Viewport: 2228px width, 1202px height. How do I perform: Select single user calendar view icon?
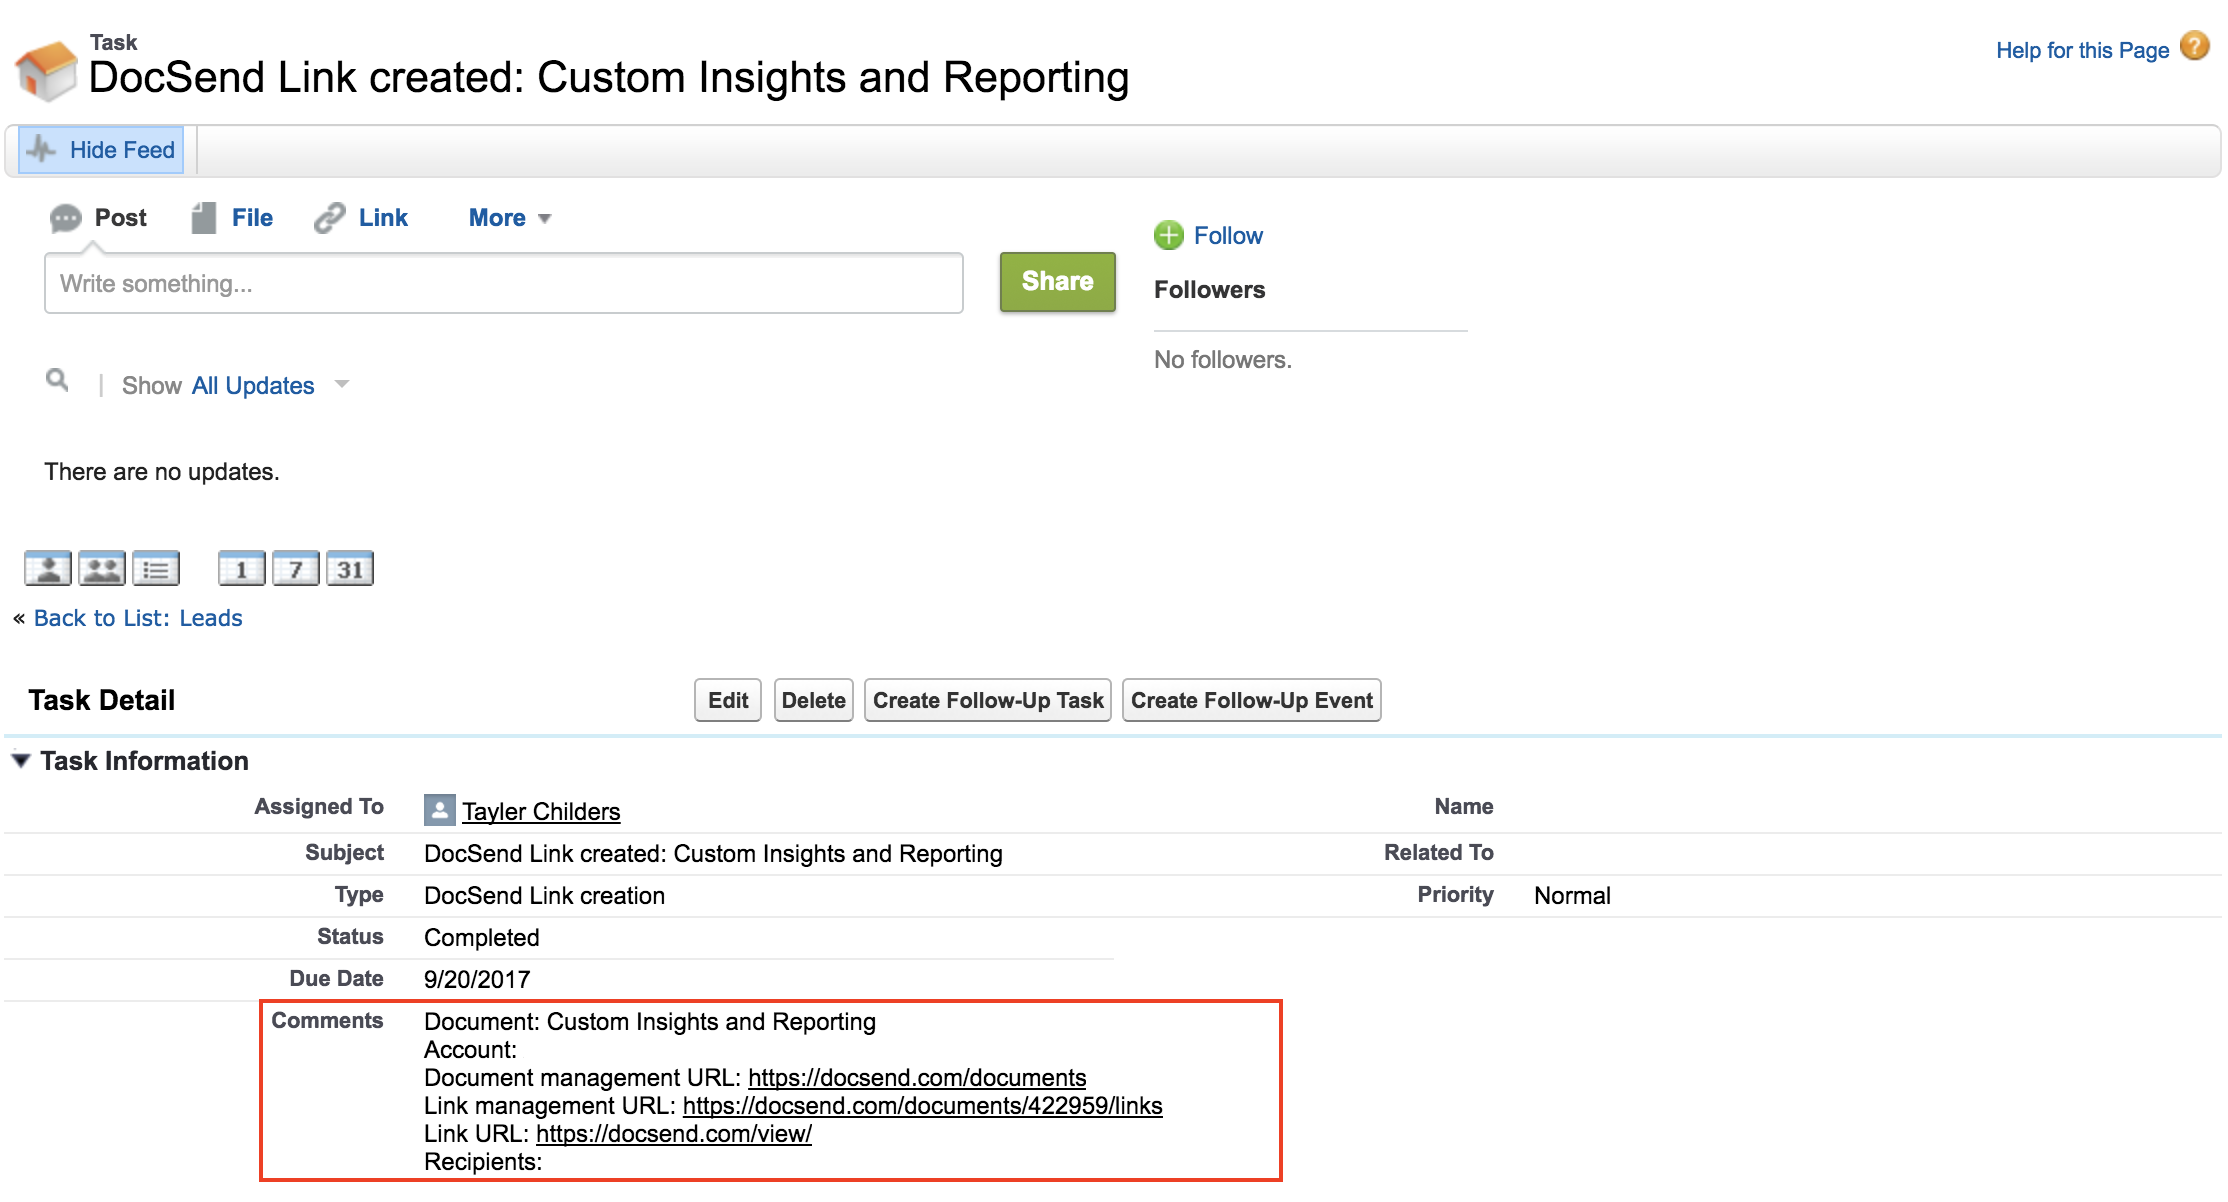(48, 568)
